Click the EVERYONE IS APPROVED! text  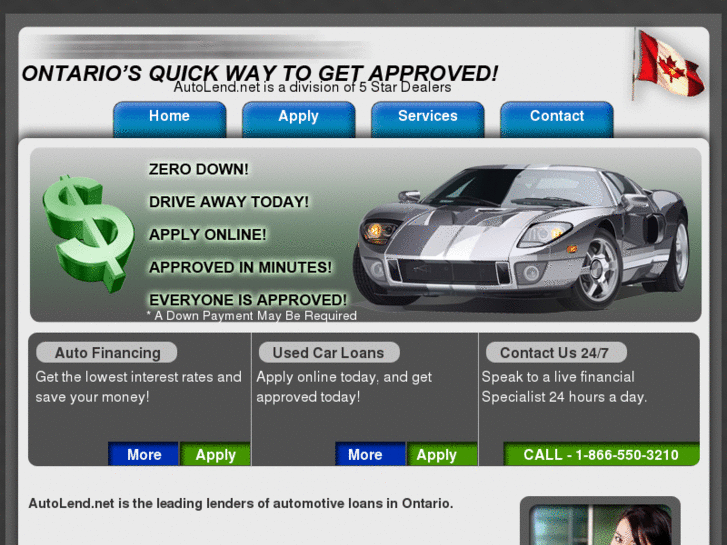coord(248,300)
